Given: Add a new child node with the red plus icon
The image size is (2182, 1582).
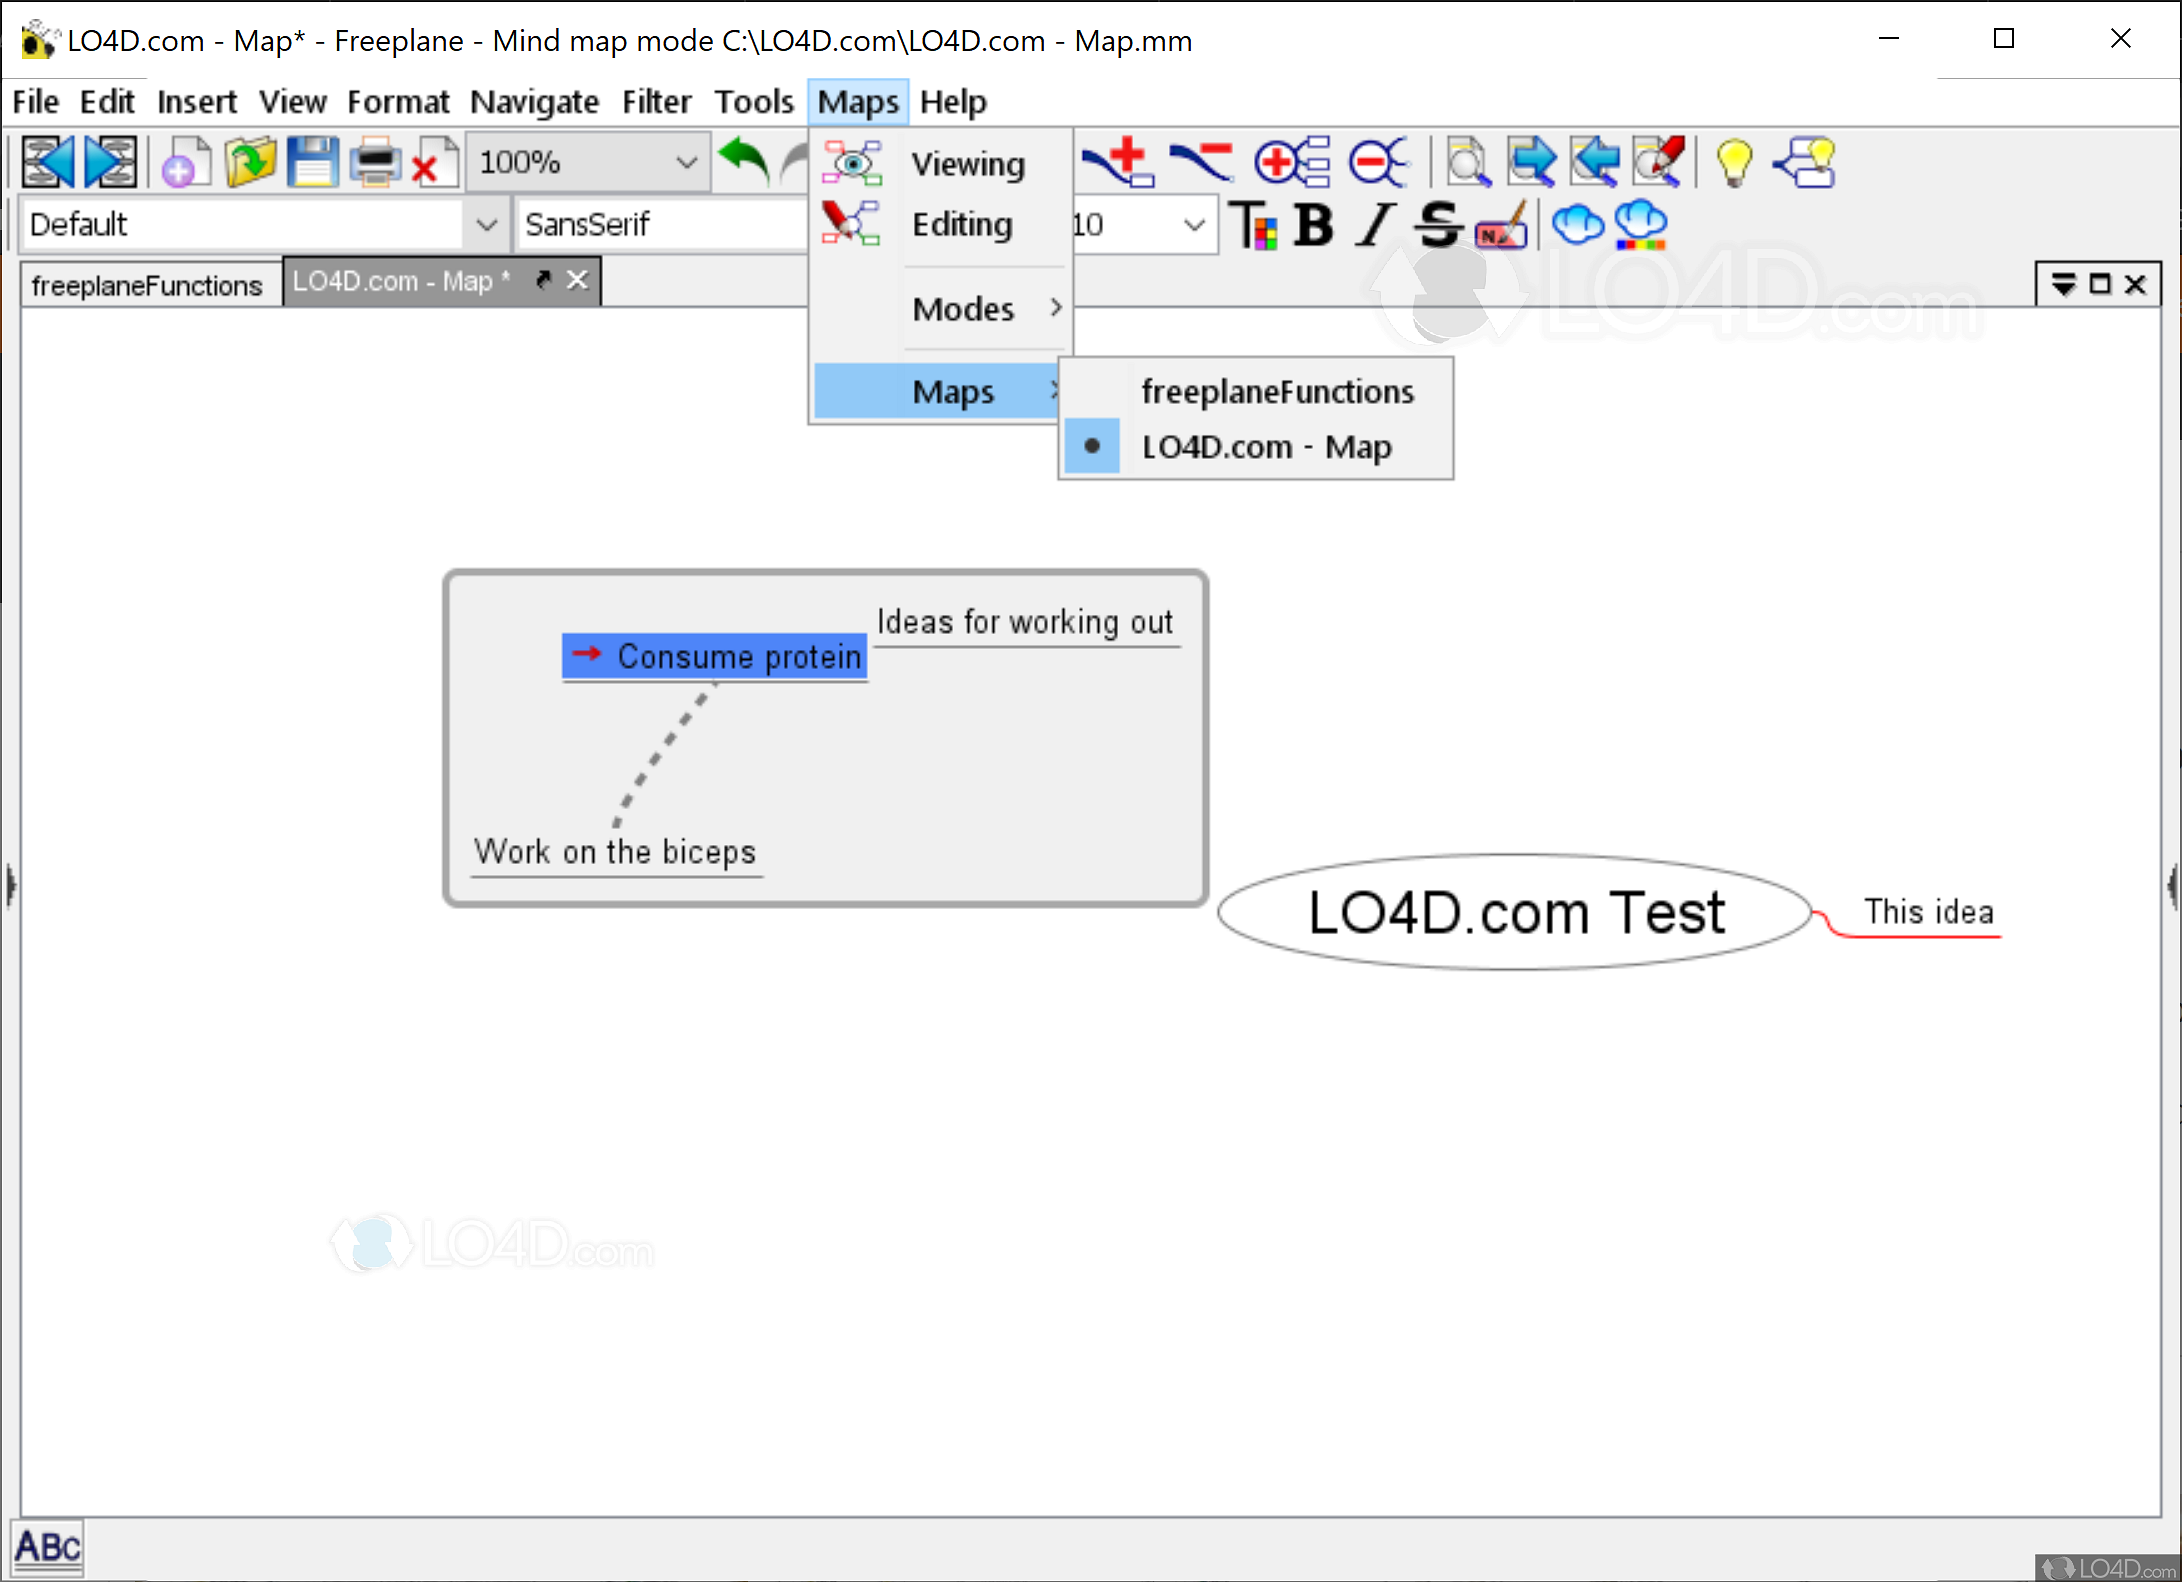Looking at the screenshot, I should [x=1120, y=162].
